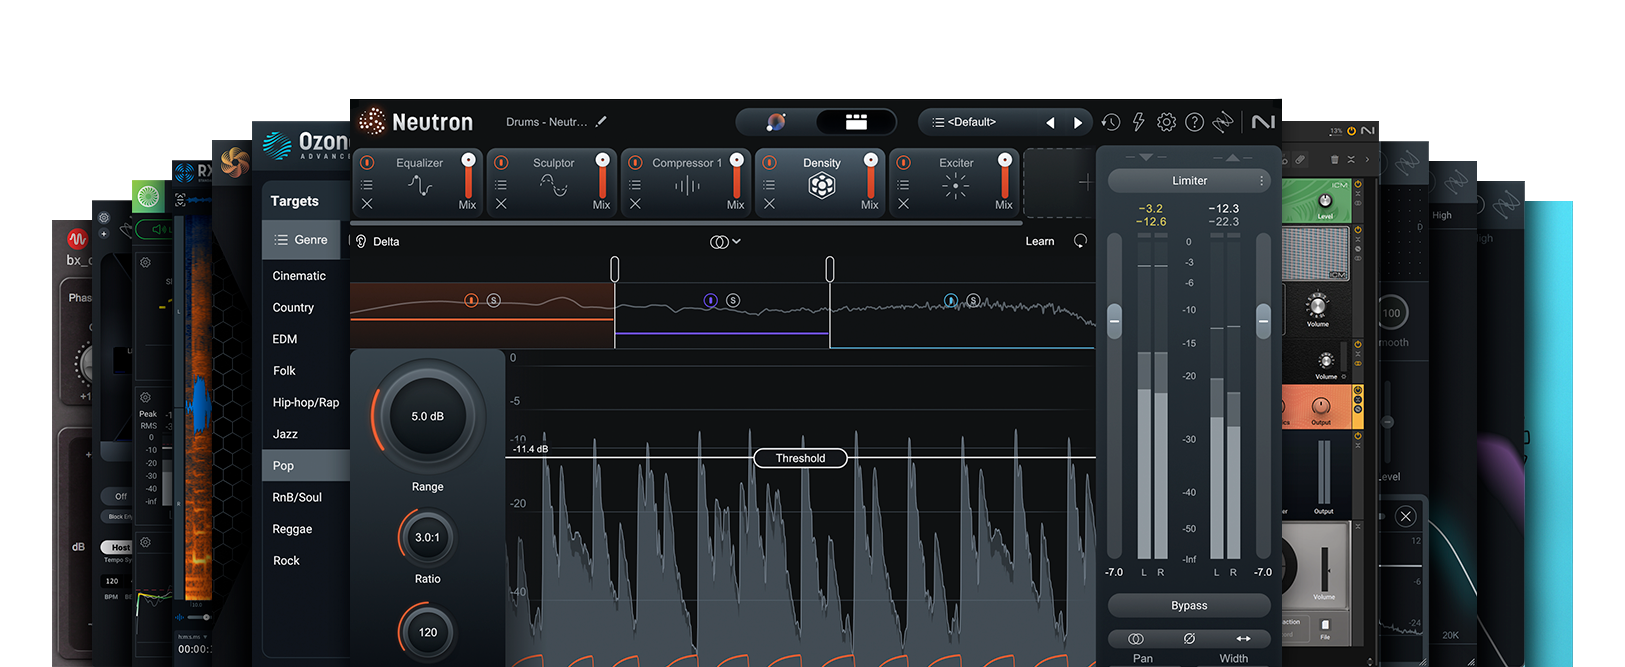Switch to the Neutron module grid view
The image size is (1625, 667).
click(856, 122)
